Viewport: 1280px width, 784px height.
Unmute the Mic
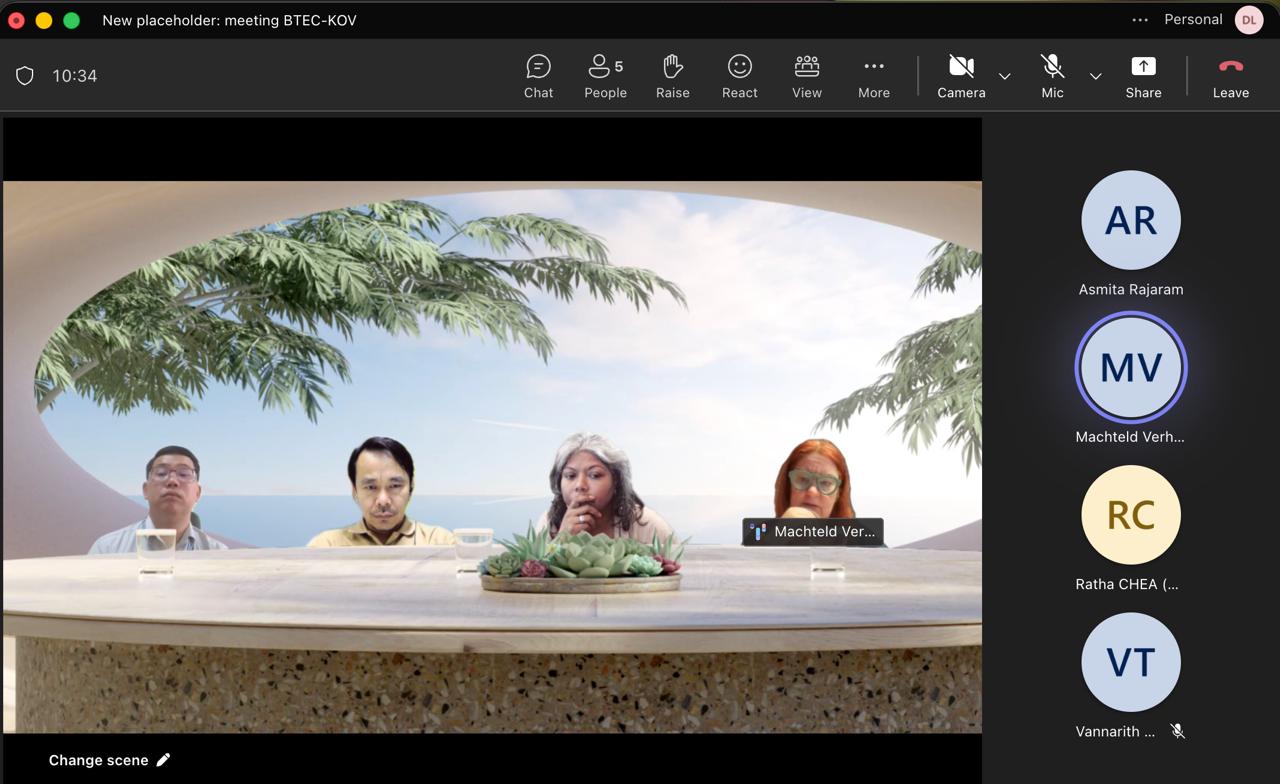(x=1052, y=77)
